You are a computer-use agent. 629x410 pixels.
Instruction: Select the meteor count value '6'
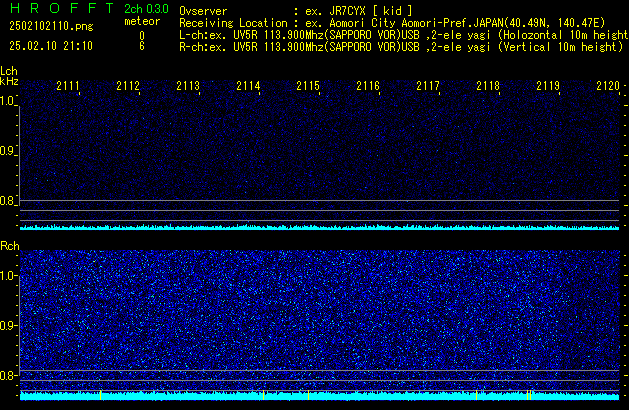[142, 46]
